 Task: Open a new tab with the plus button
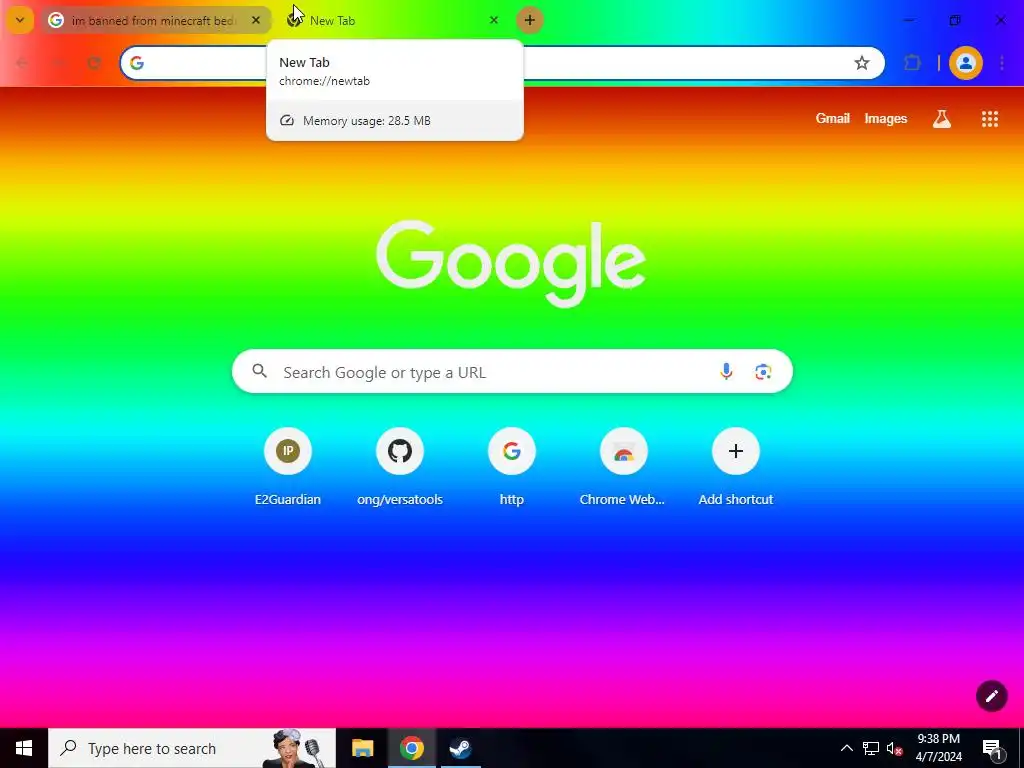530,20
